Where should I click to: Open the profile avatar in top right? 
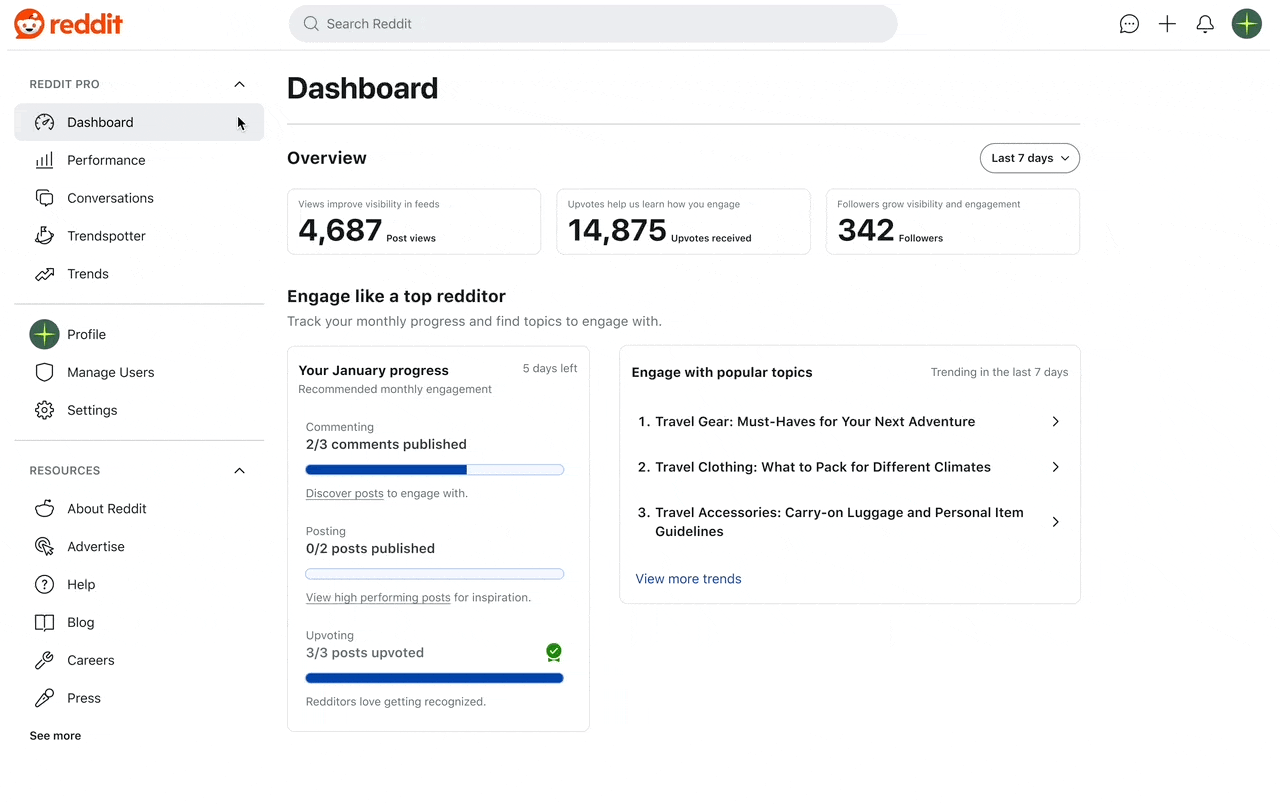click(x=1247, y=23)
